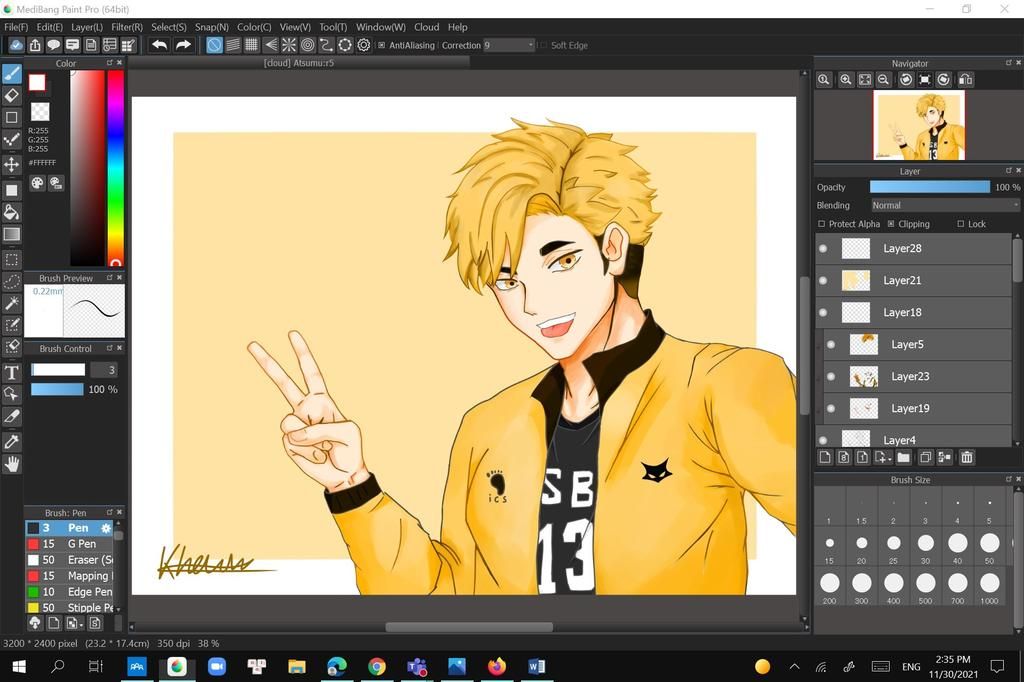Enable the Protect Alpha checkbox
1024x682 pixels.
click(x=822, y=224)
